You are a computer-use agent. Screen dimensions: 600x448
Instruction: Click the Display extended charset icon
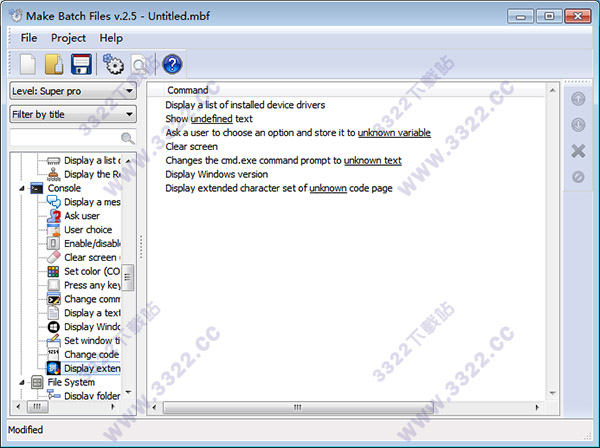(53, 368)
